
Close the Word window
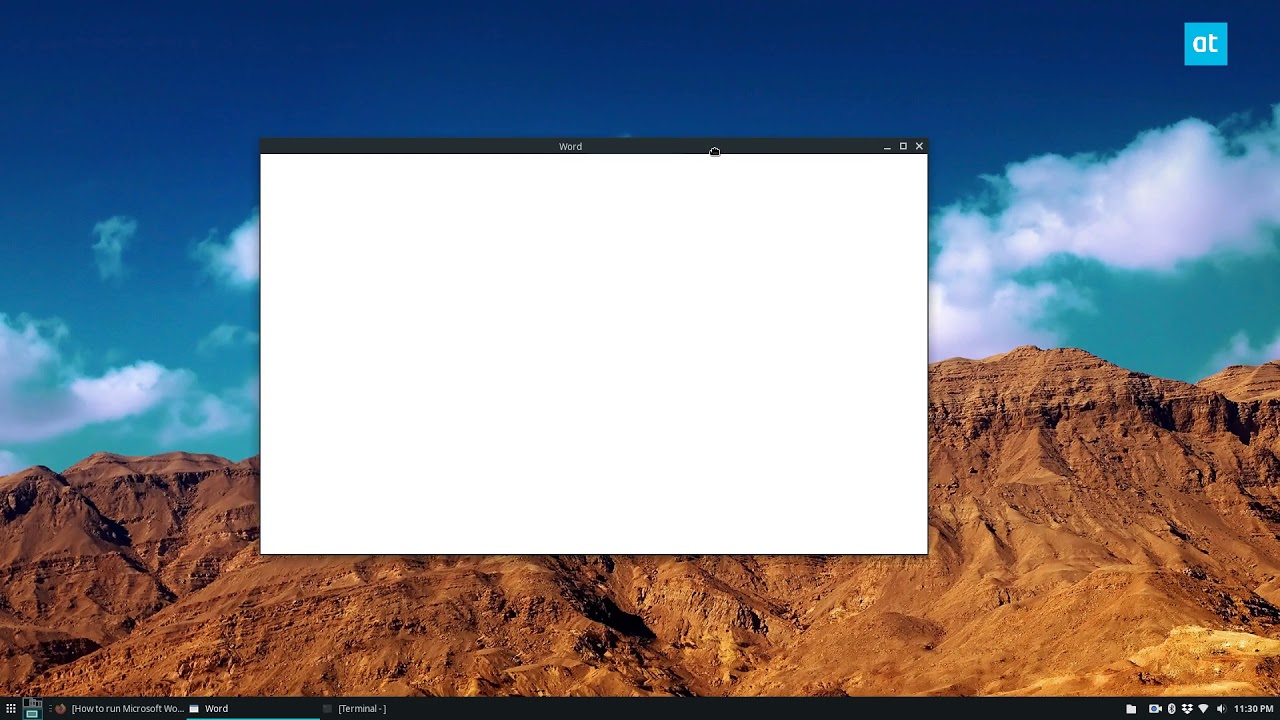point(919,146)
